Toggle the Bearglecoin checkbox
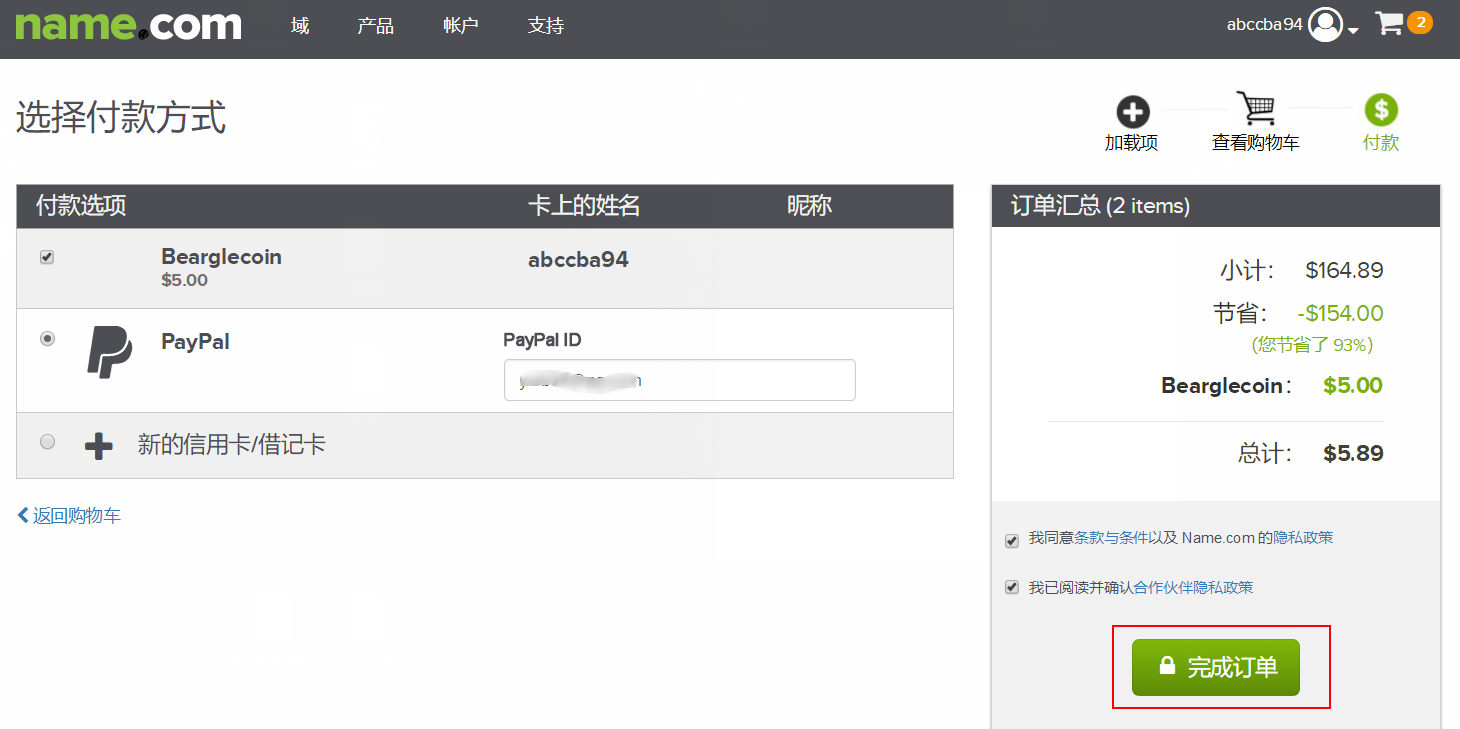Viewport: 1460px width, 729px height. (x=47, y=257)
